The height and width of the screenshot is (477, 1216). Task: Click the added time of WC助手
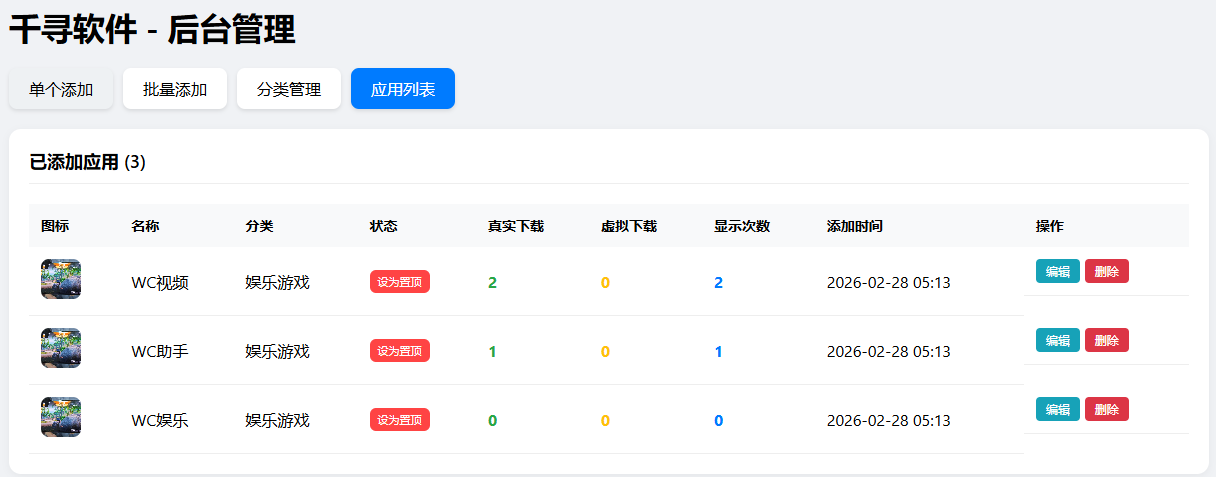coord(889,351)
